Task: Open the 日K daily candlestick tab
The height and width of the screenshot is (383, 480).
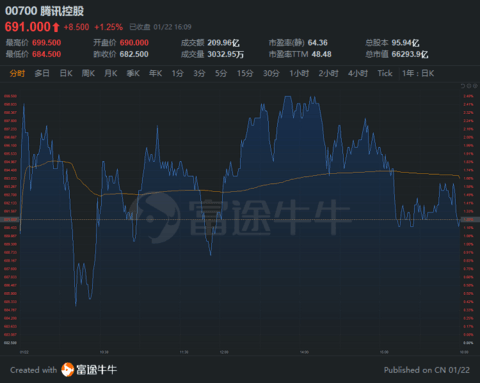Action: (66, 73)
